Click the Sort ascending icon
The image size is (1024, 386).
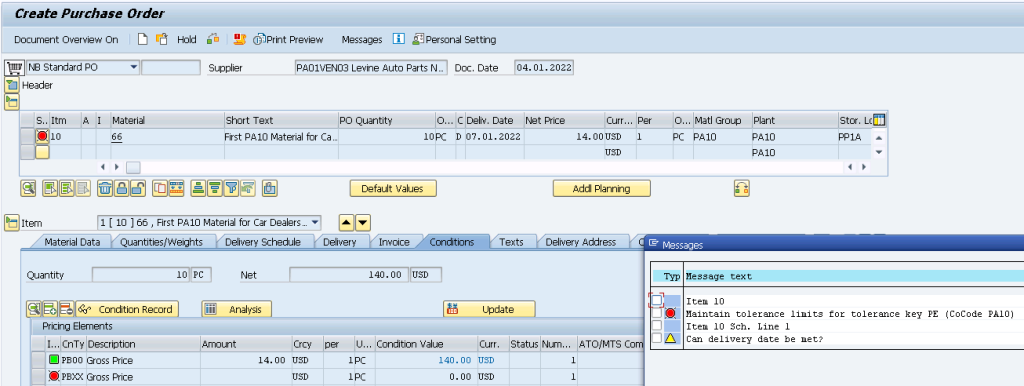tap(198, 189)
